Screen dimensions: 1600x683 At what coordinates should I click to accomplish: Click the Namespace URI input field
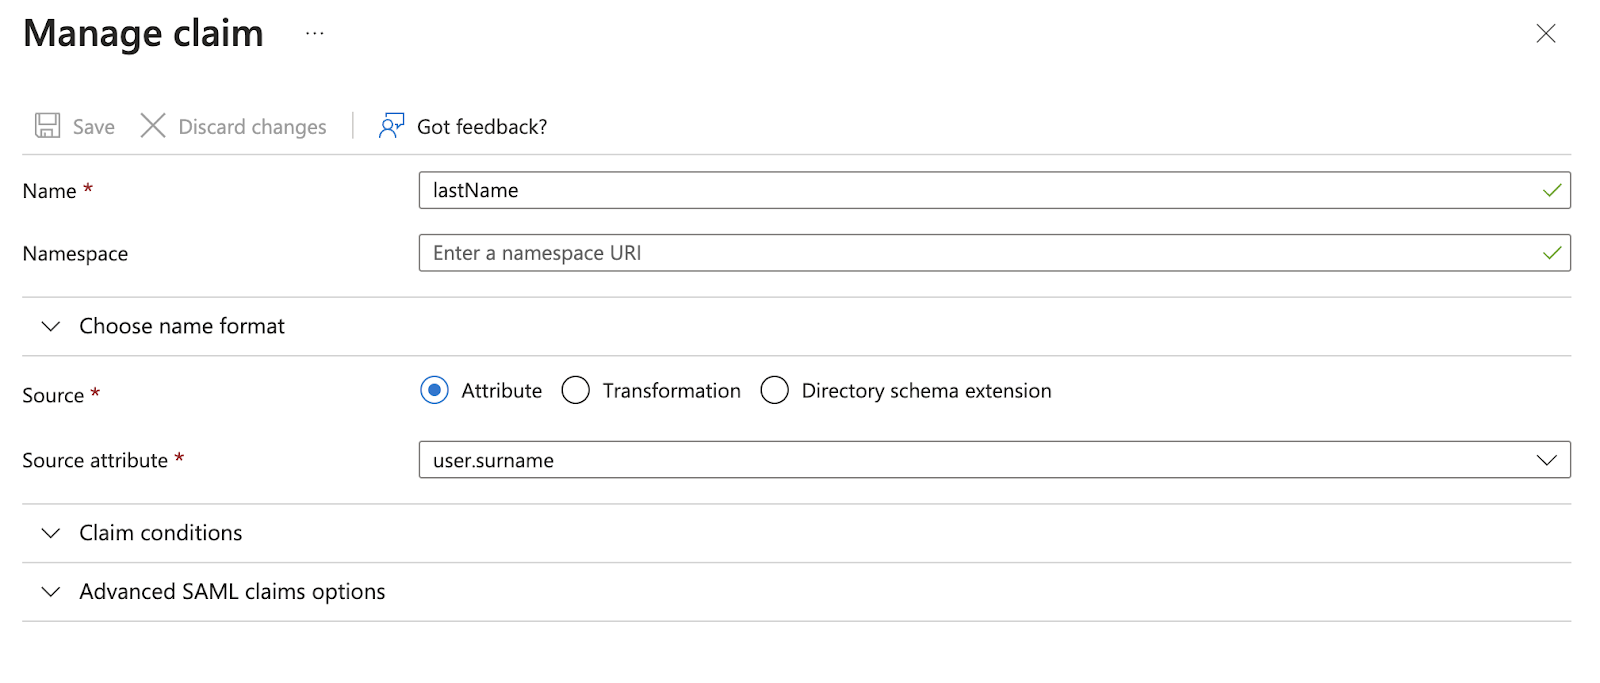click(x=994, y=253)
